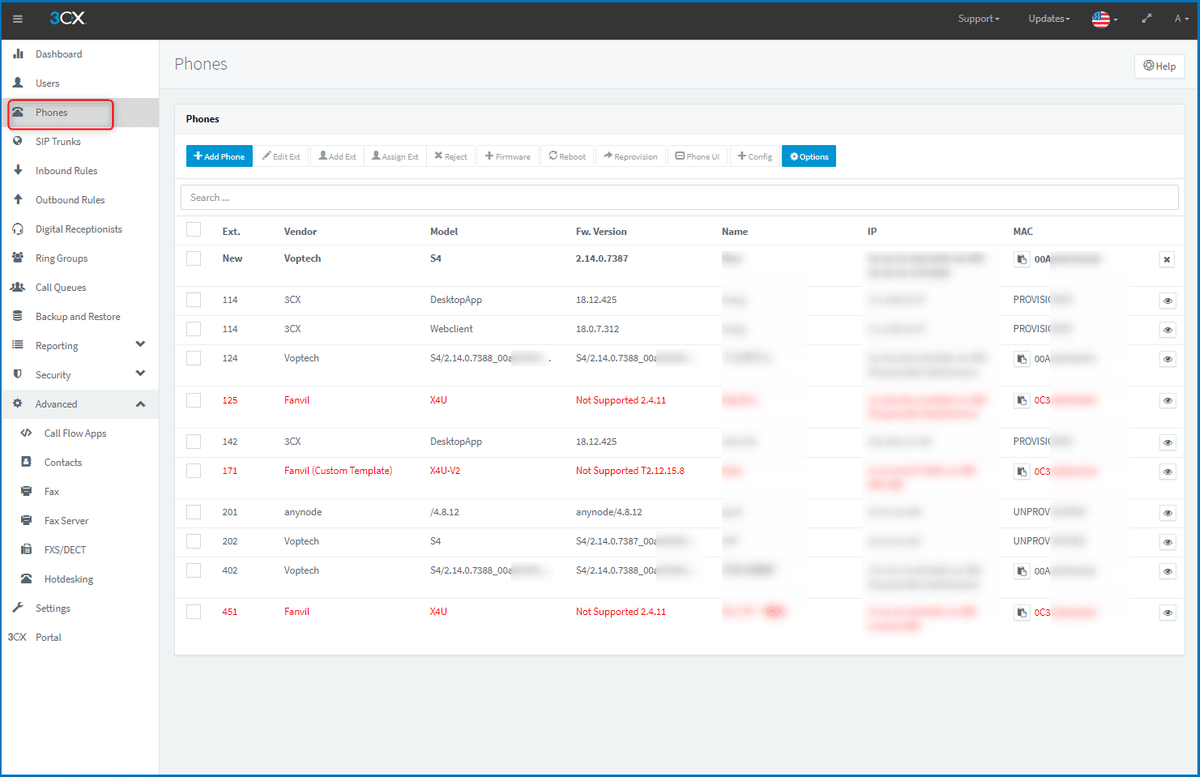Toggle the select-all header checkbox
This screenshot has height=777, width=1200.
coord(193,230)
